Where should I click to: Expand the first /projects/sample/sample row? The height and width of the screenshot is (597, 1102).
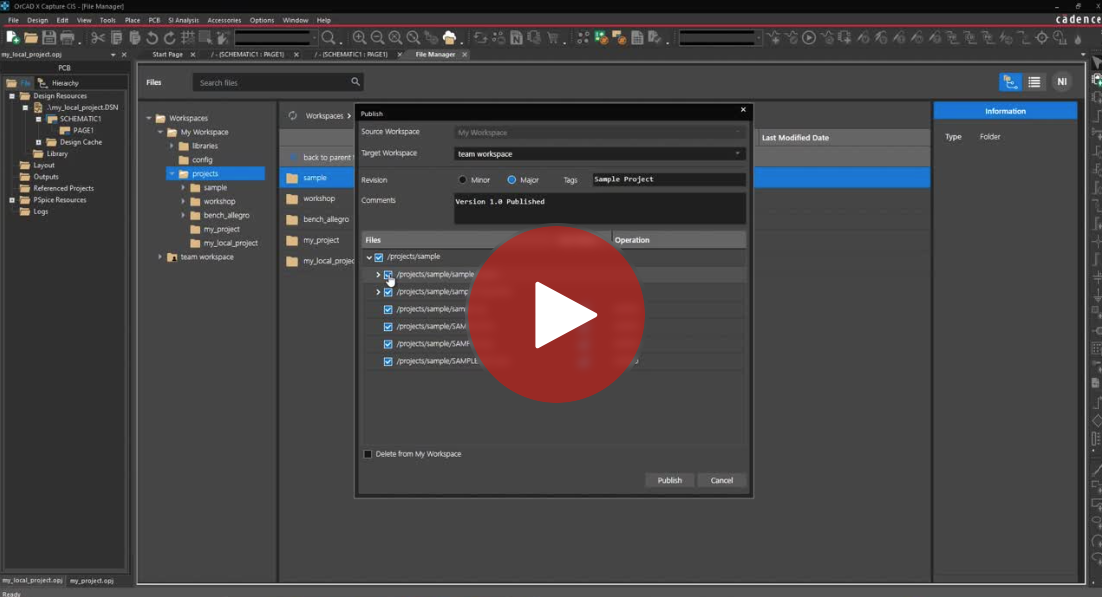click(x=378, y=275)
